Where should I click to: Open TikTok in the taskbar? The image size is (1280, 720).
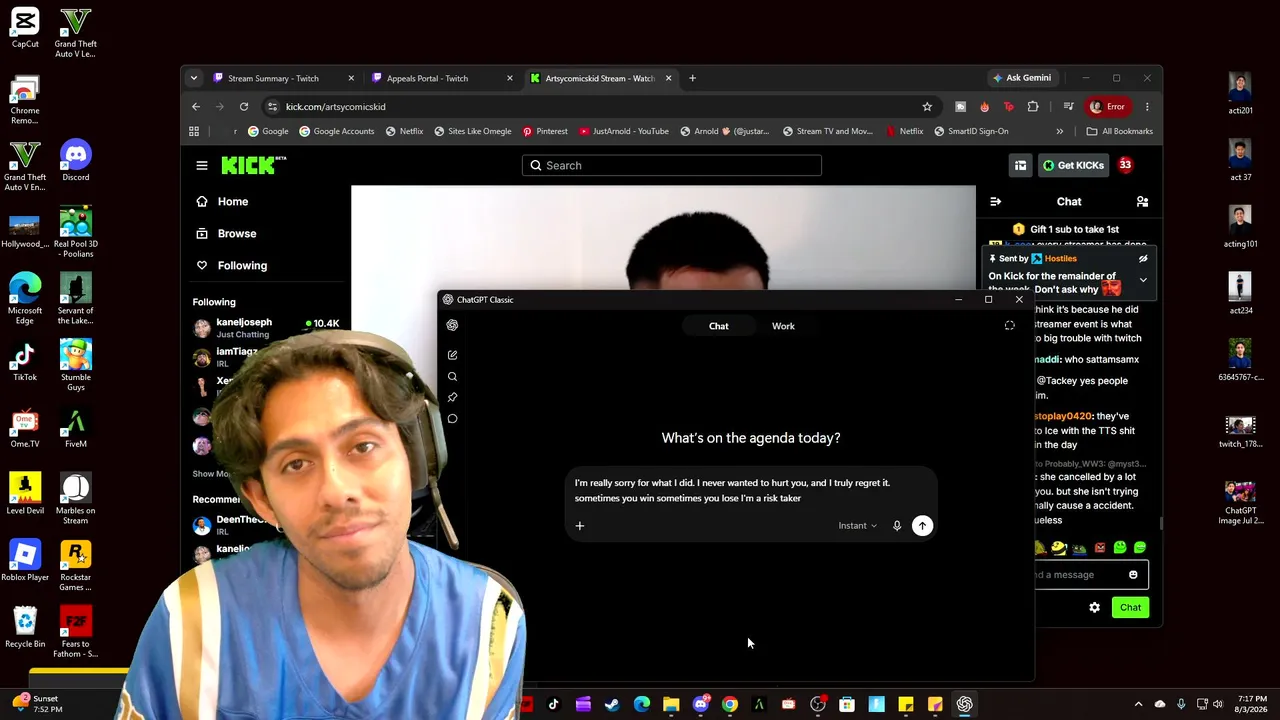[554, 705]
